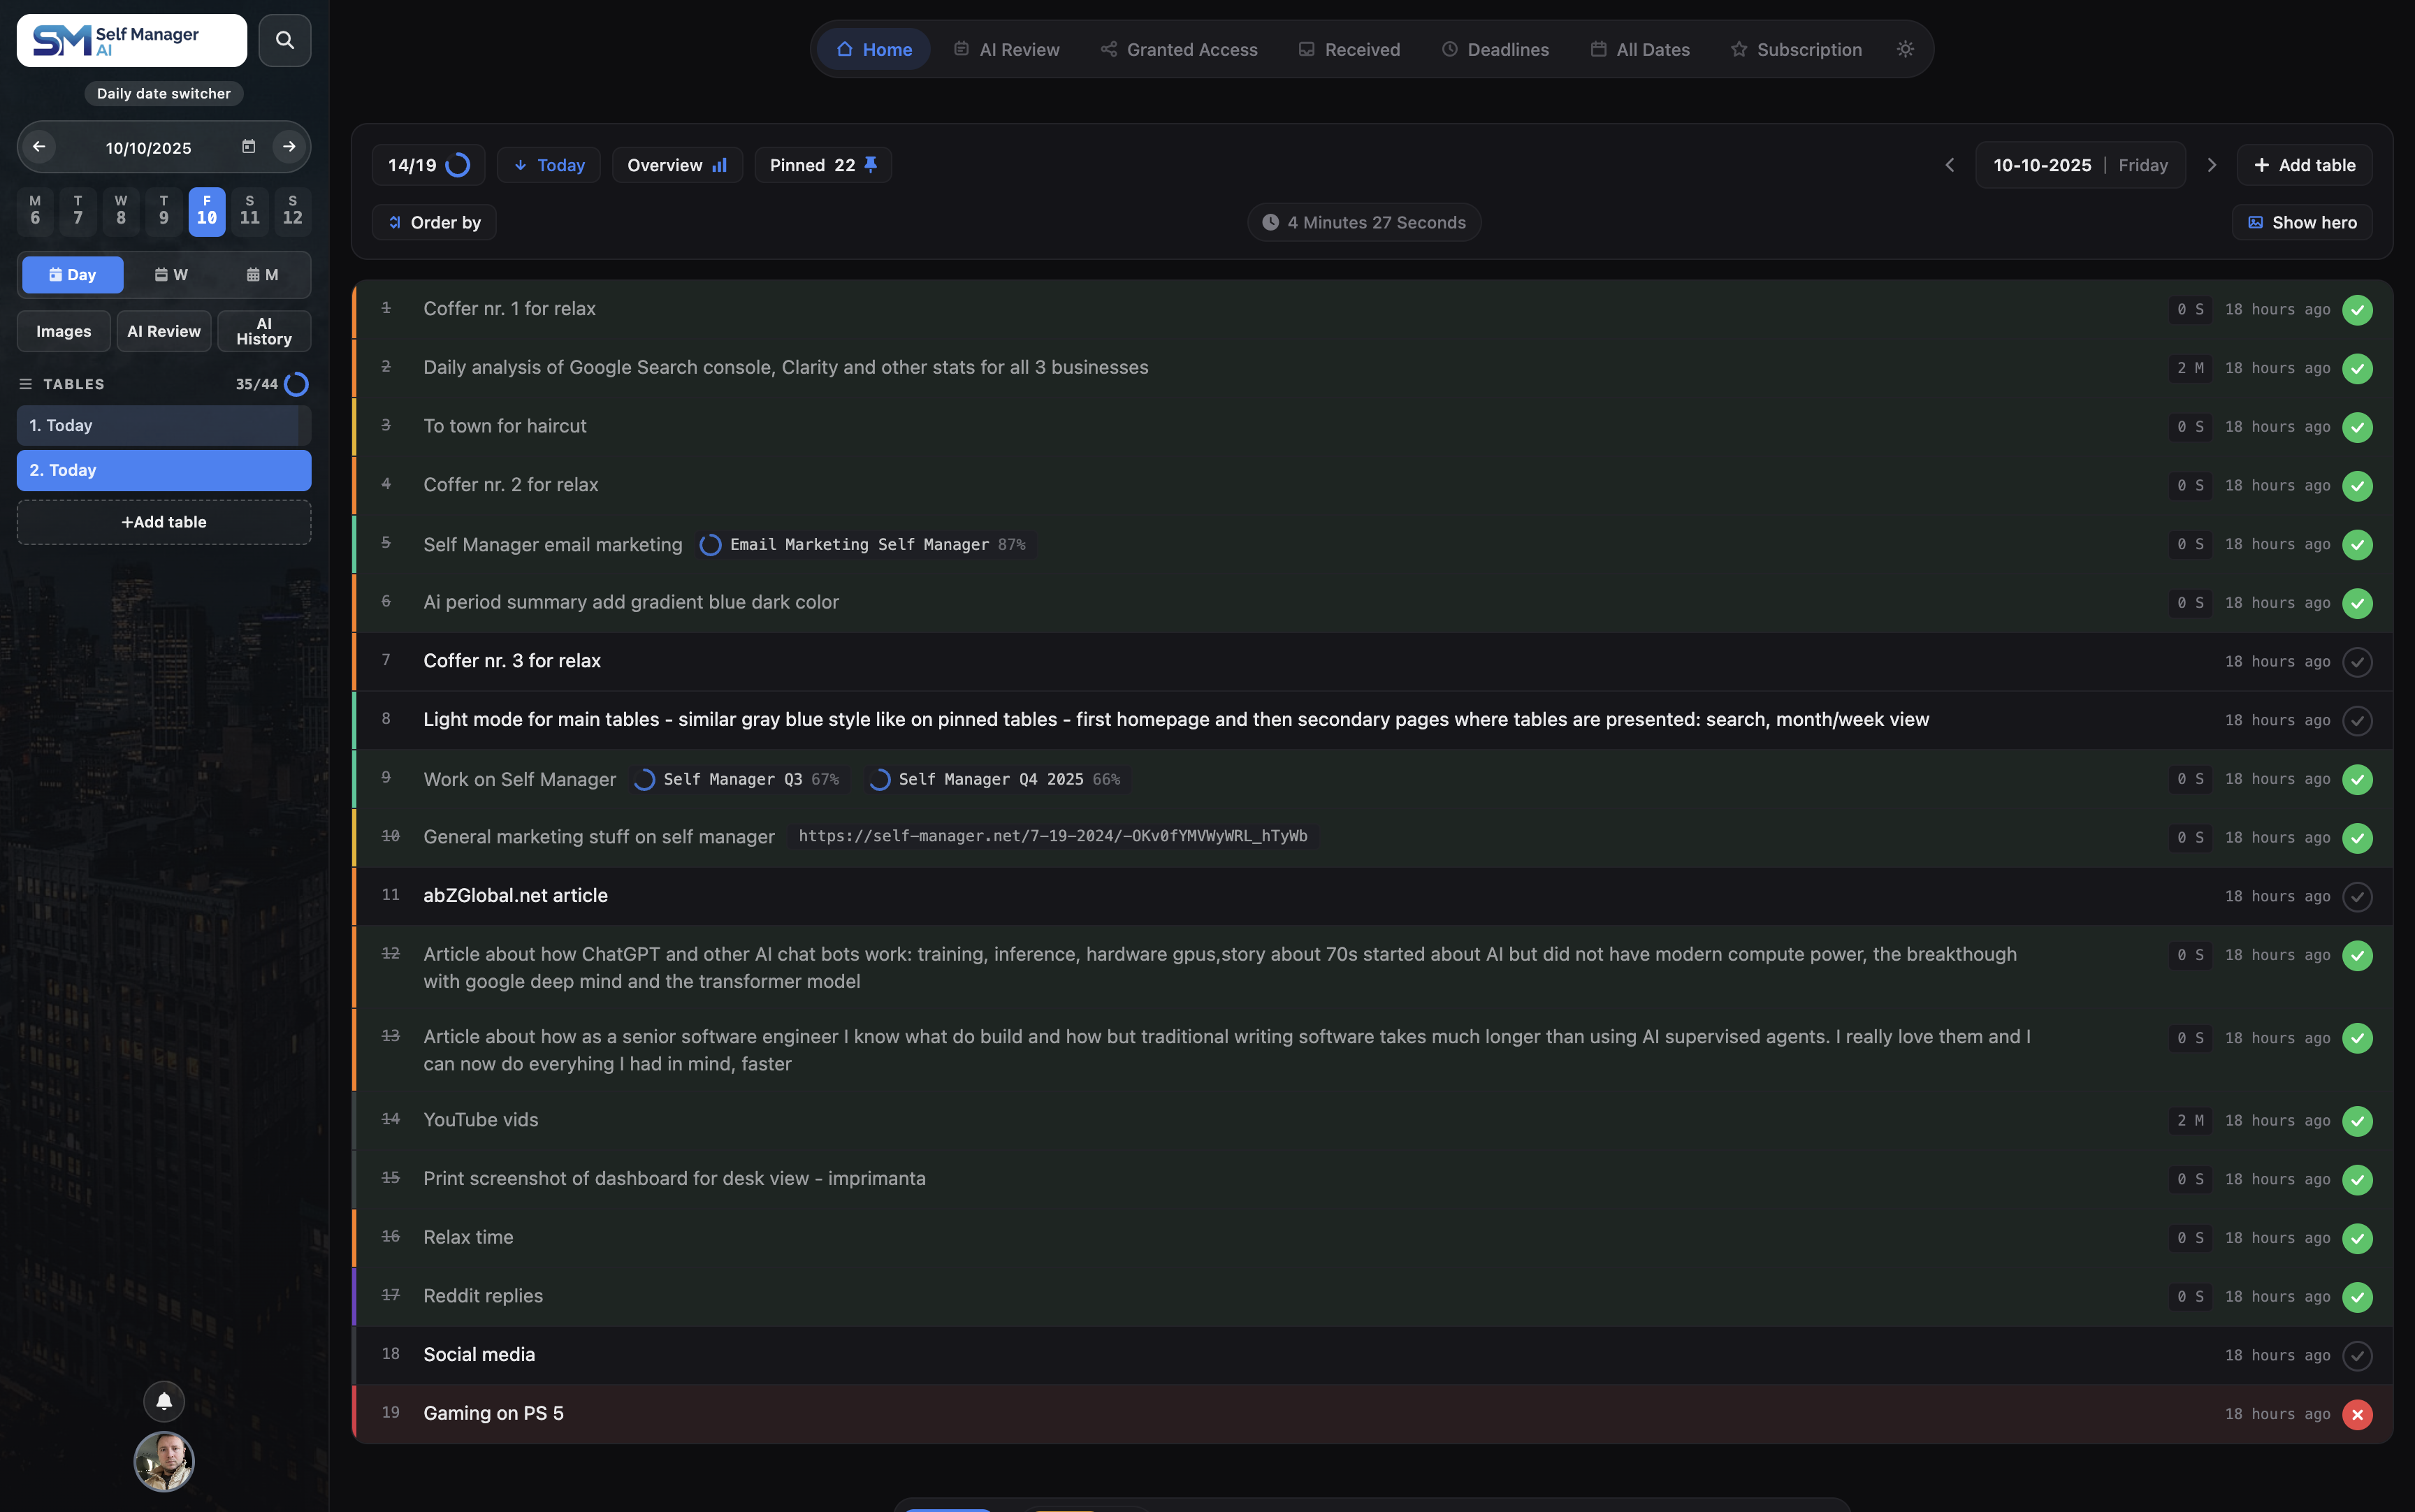This screenshot has height=1512, width=2415.
Task: Open the search from the sidebar
Action: [284, 40]
